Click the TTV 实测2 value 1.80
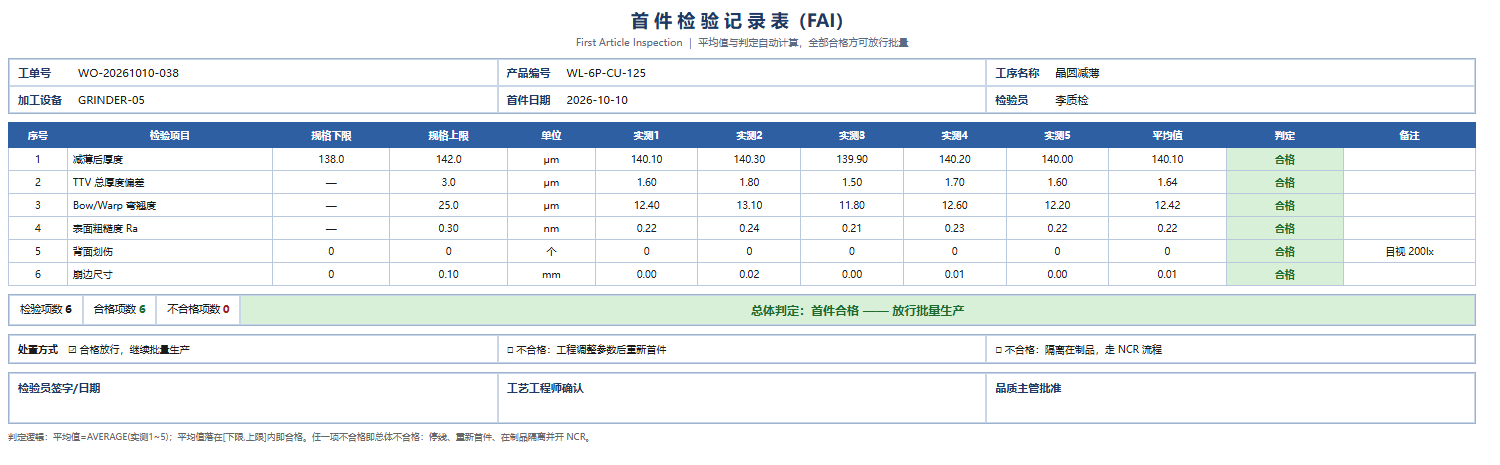 click(x=749, y=182)
